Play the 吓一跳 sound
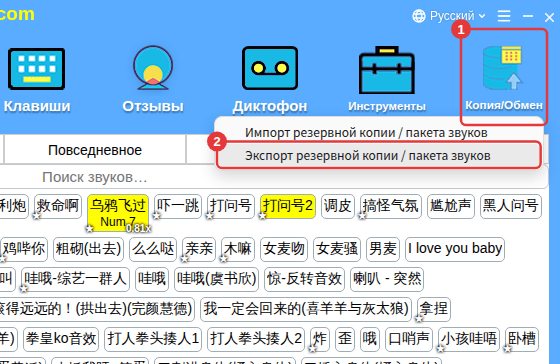The image size is (560, 364). (x=178, y=206)
